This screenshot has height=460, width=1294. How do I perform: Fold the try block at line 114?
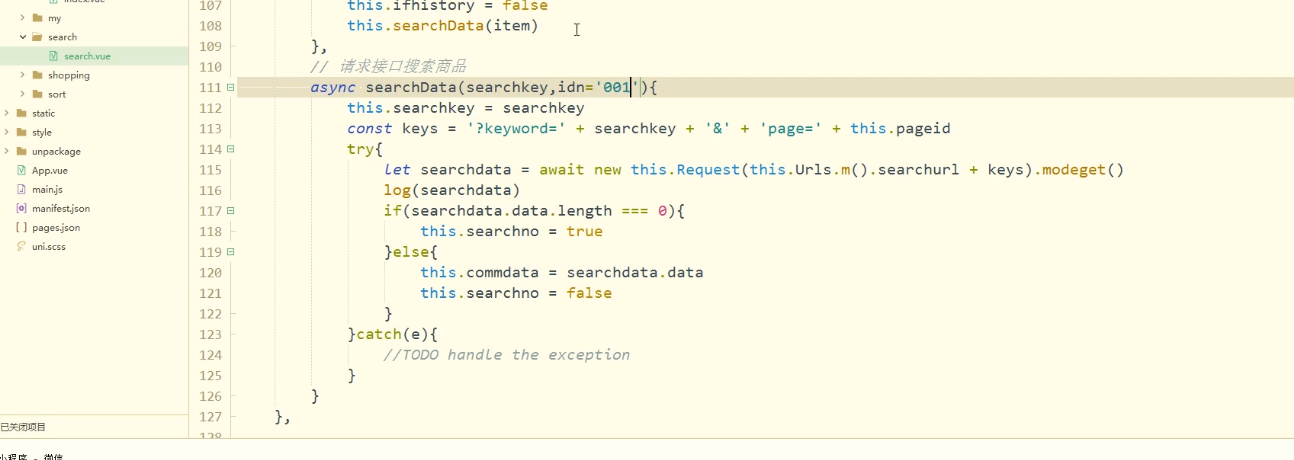pos(231,149)
